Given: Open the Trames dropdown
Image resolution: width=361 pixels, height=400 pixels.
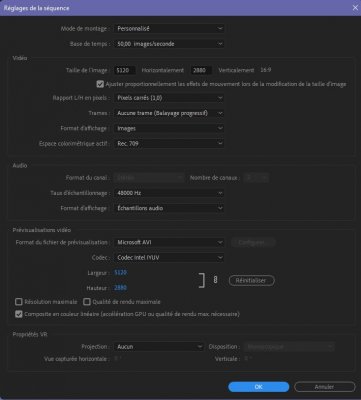Looking at the screenshot, I should click(169, 113).
